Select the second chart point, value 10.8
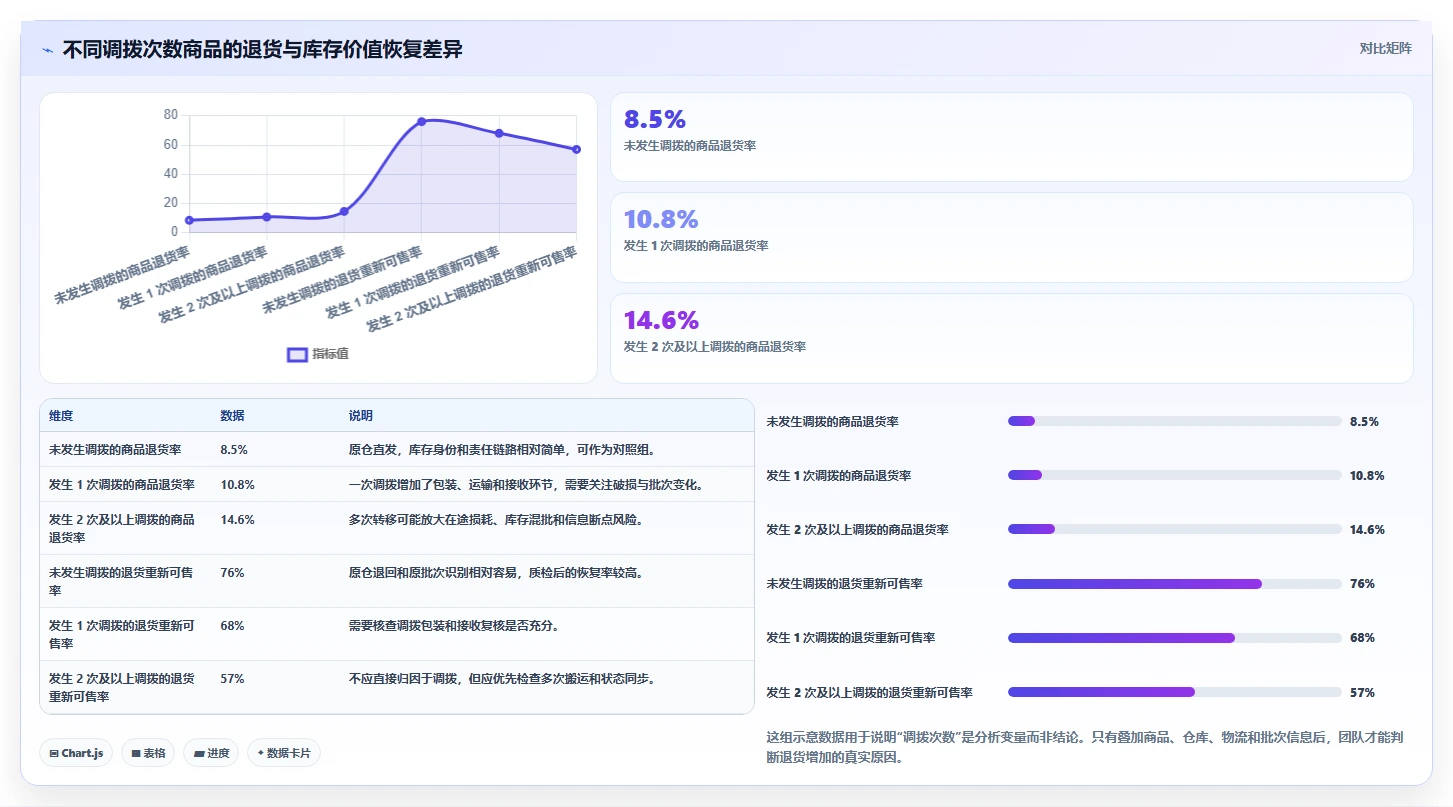Viewport: 1453px width, 807px height. click(x=266, y=216)
